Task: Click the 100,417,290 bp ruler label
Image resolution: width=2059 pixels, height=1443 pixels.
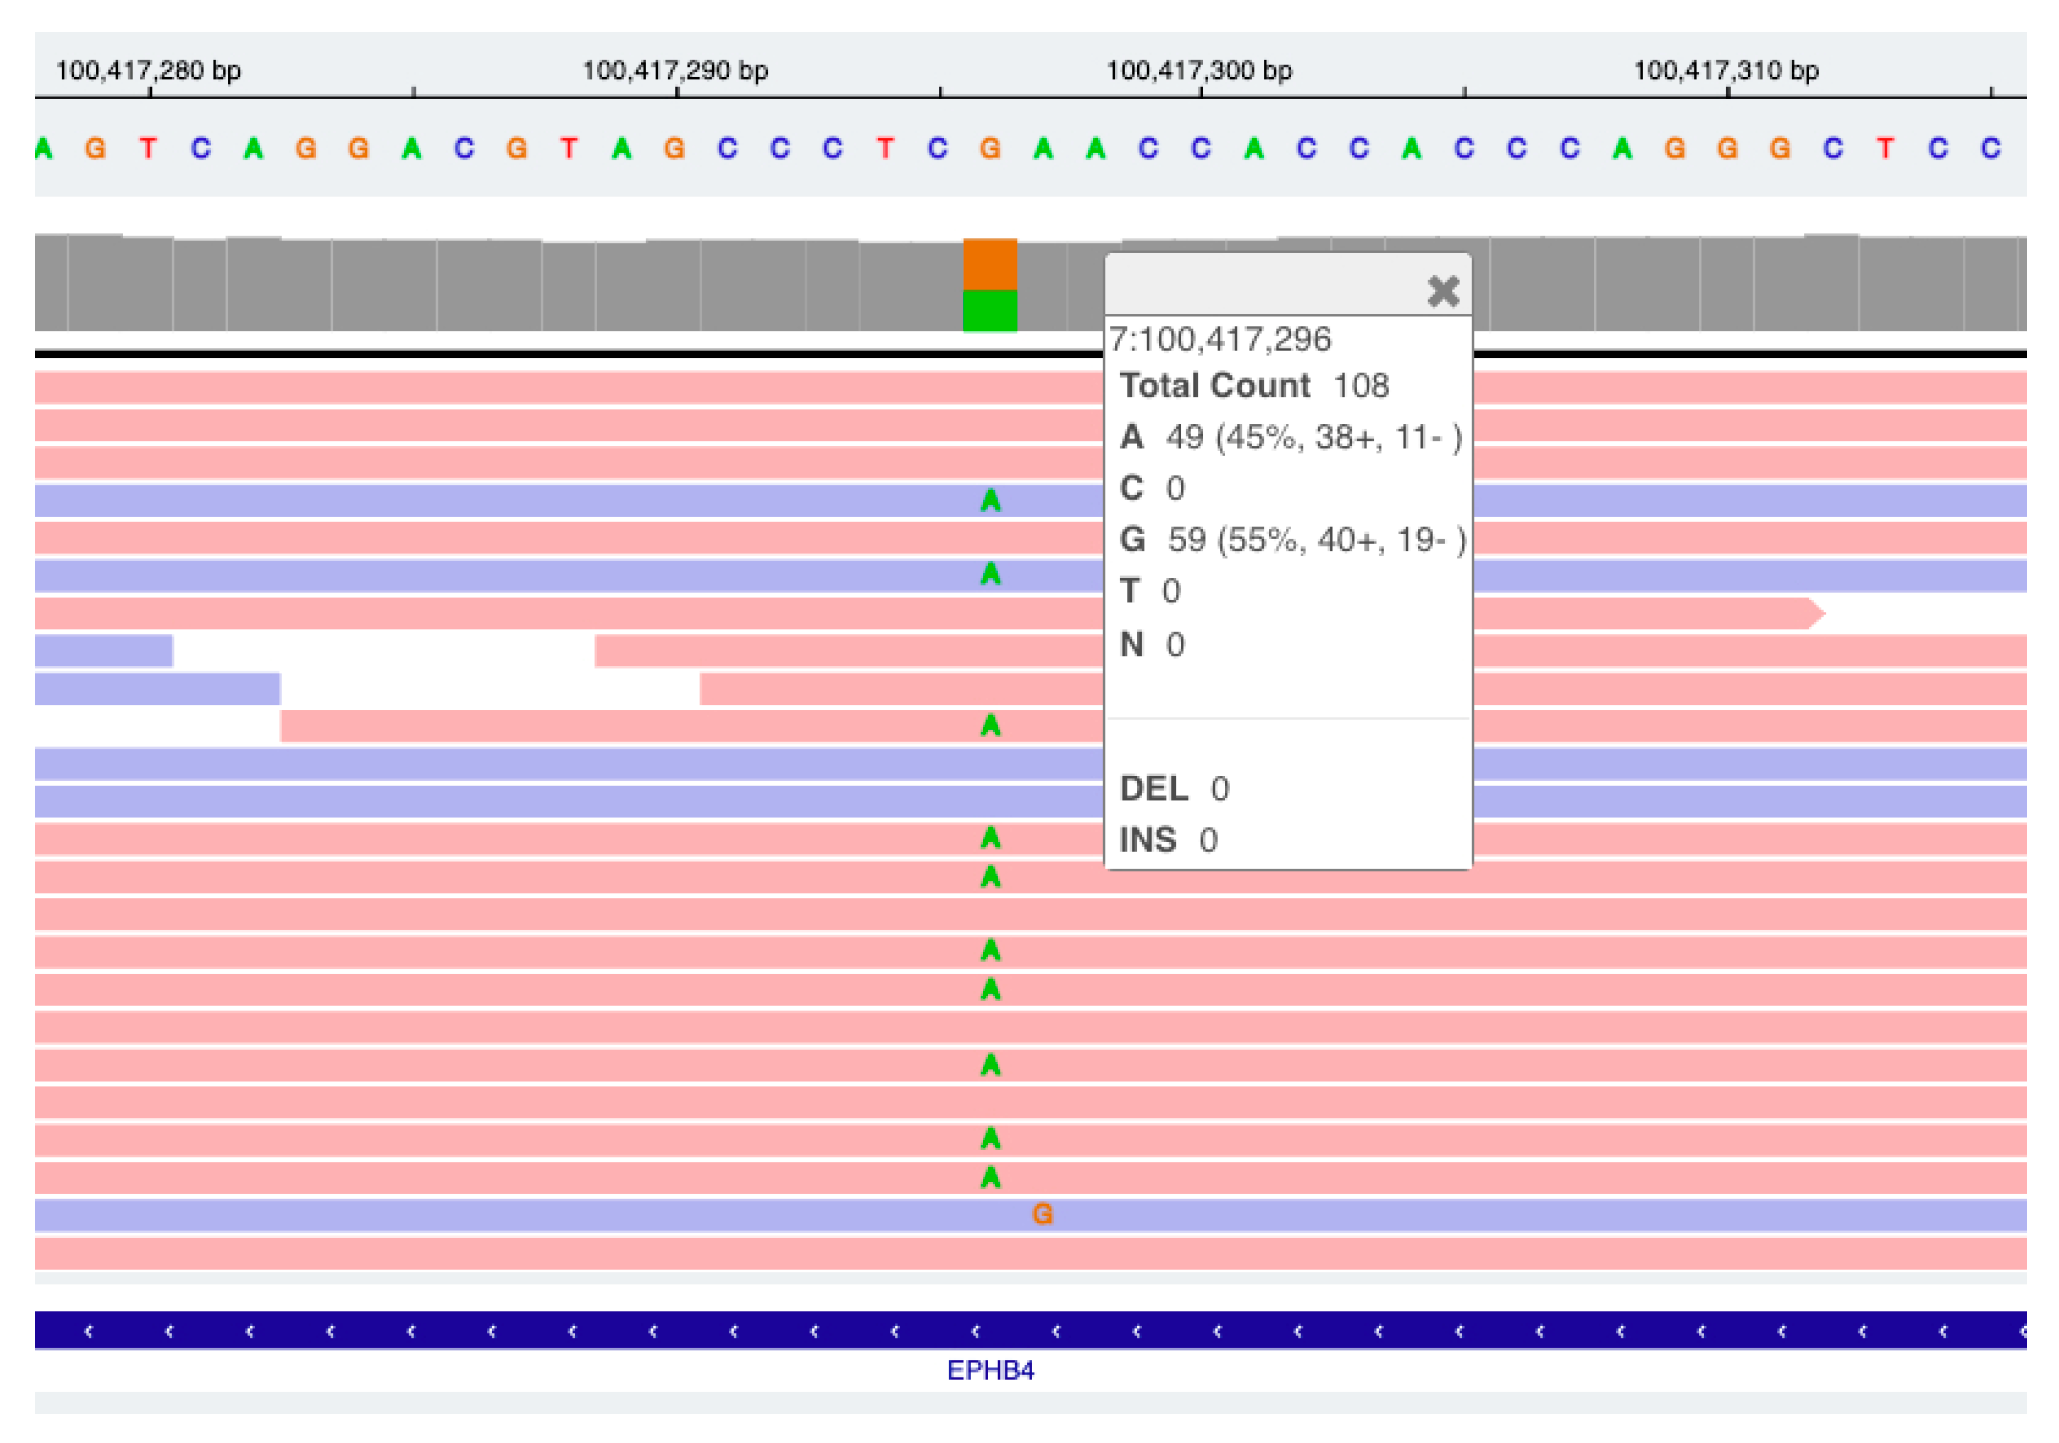Action: click(x=675, y=70)
